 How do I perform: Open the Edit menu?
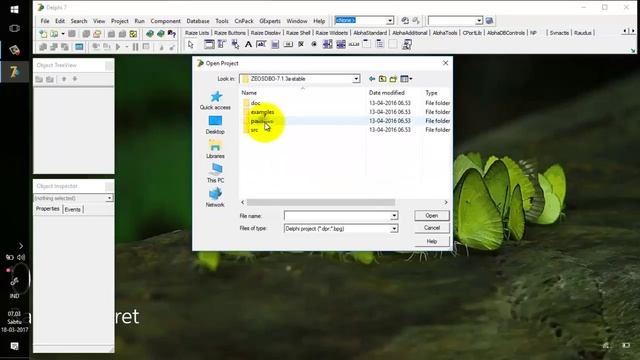coord(60,21)
